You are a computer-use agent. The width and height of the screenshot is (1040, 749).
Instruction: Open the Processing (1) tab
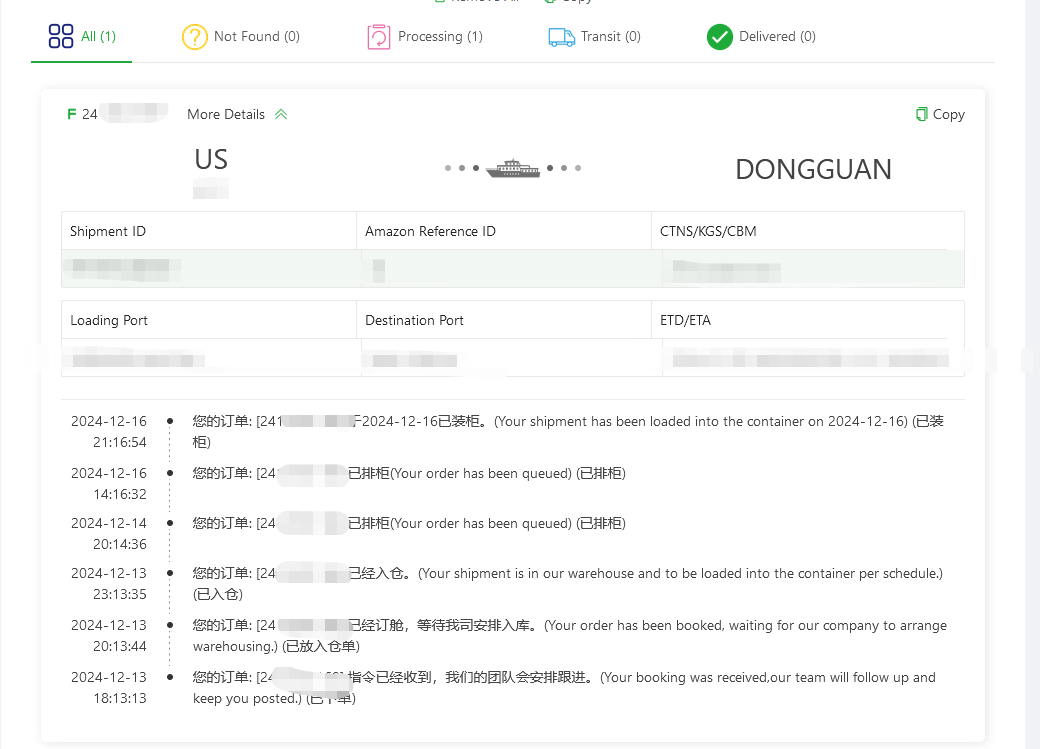pyautogui.click(x=440, y=37)
